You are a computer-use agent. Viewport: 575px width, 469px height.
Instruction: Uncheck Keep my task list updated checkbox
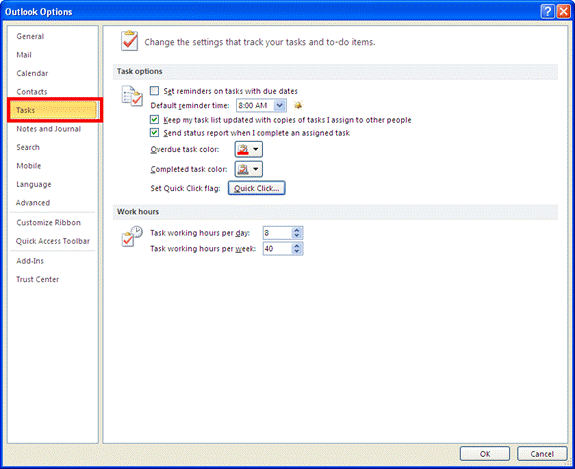pos(154,120)
